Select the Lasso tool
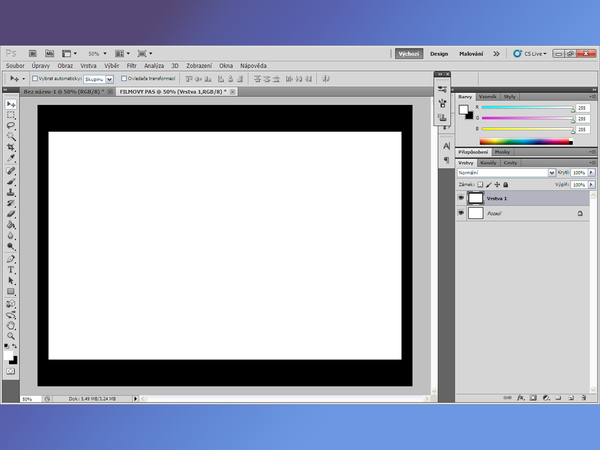Viewport: 600px width, 450px height. pyautogui.click(x=11, y=125)
